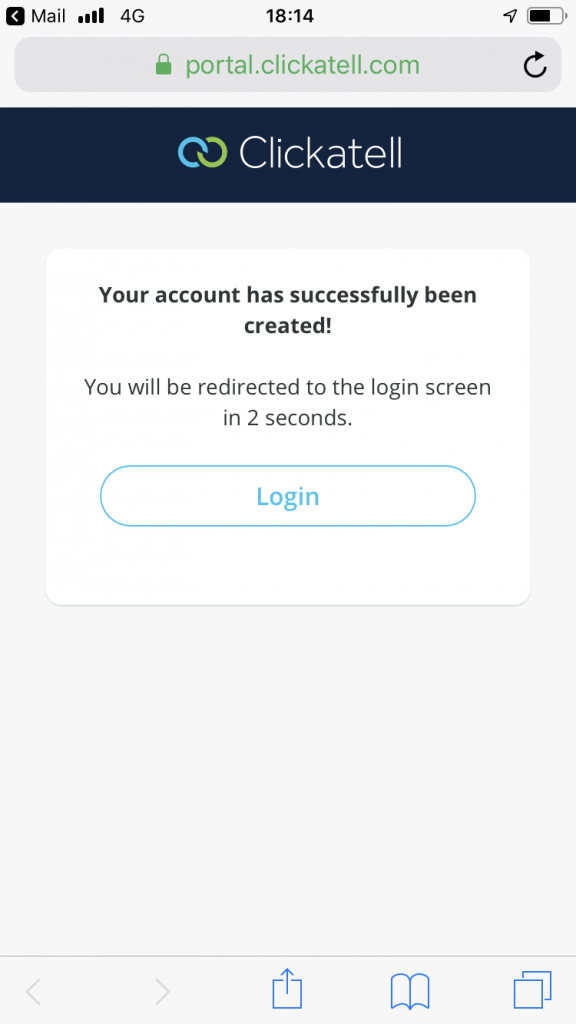The image size is (576, 1024).
Task: Tap the 4G network indicator
Action: pos(133,16)
